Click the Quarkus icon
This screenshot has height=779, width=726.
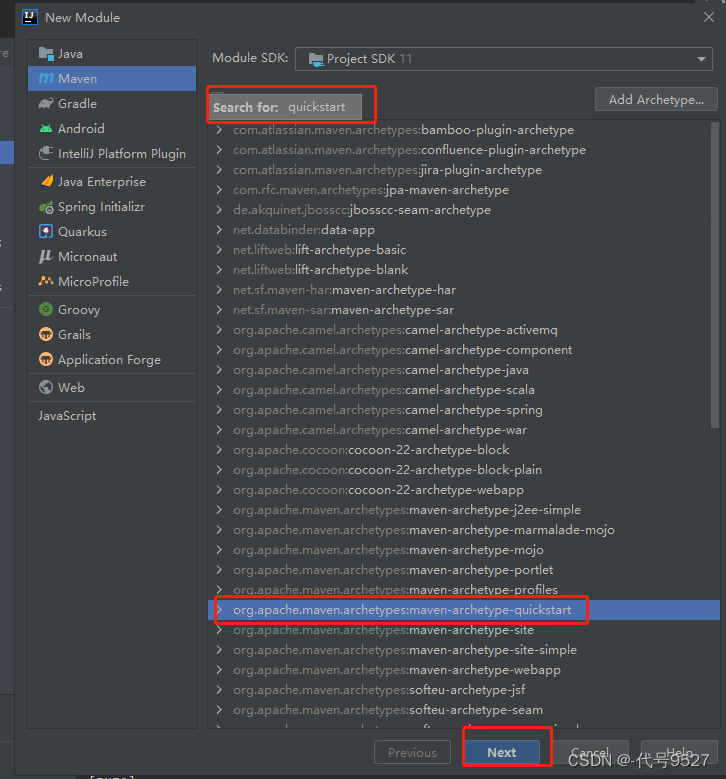tap(46, 232)
